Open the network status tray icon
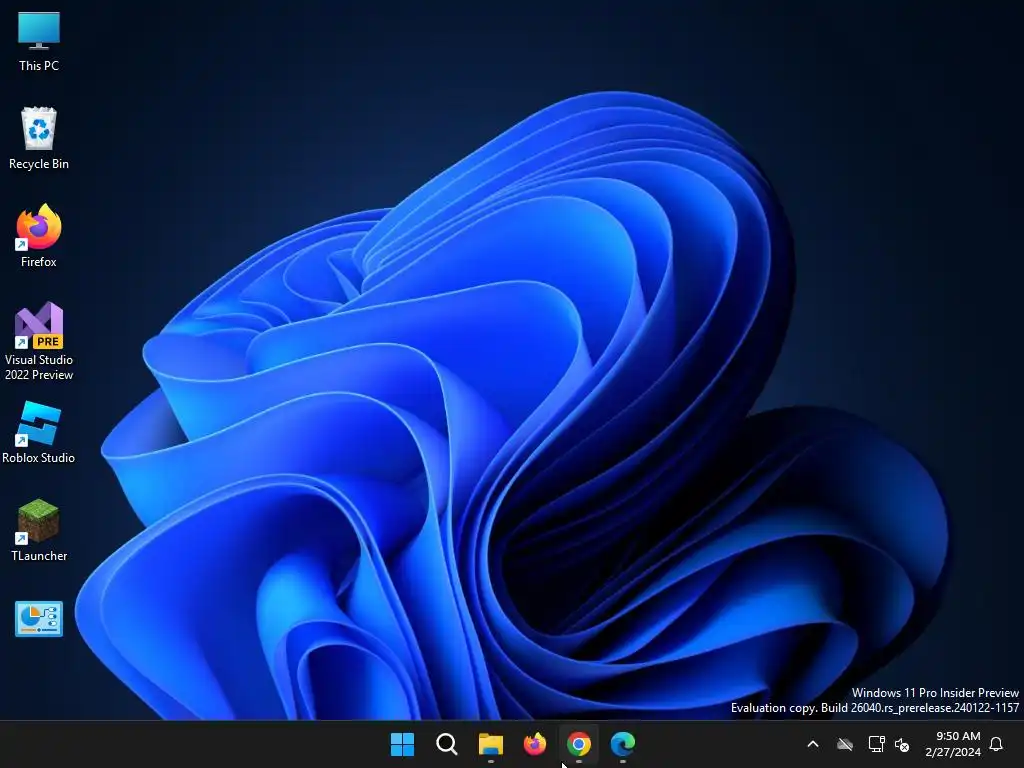The width and height of the screenshot is (1024, 768). (x=876, y=744)
